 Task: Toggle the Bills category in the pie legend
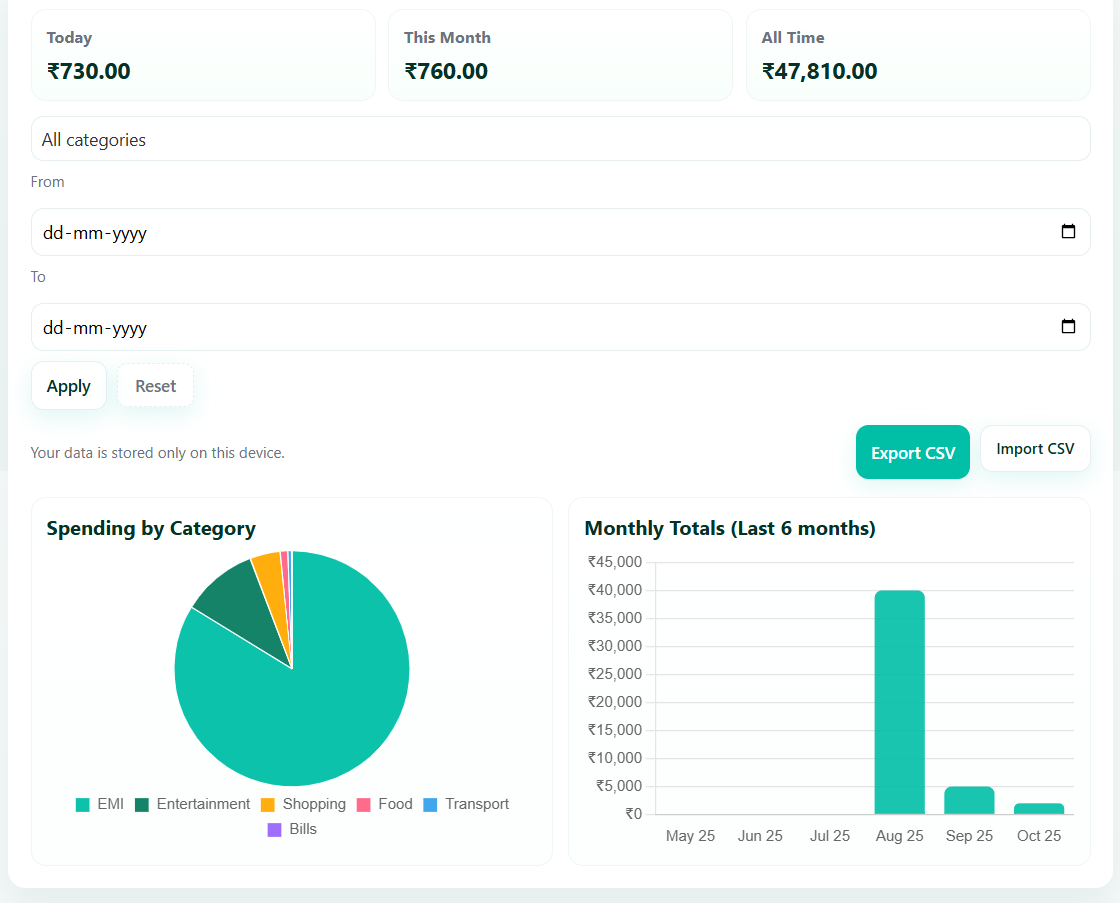[x=291, y=828]
